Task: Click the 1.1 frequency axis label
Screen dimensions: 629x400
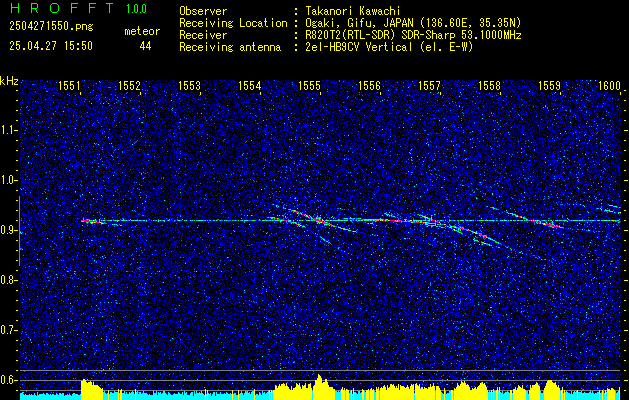Action: tap(8, 130)
